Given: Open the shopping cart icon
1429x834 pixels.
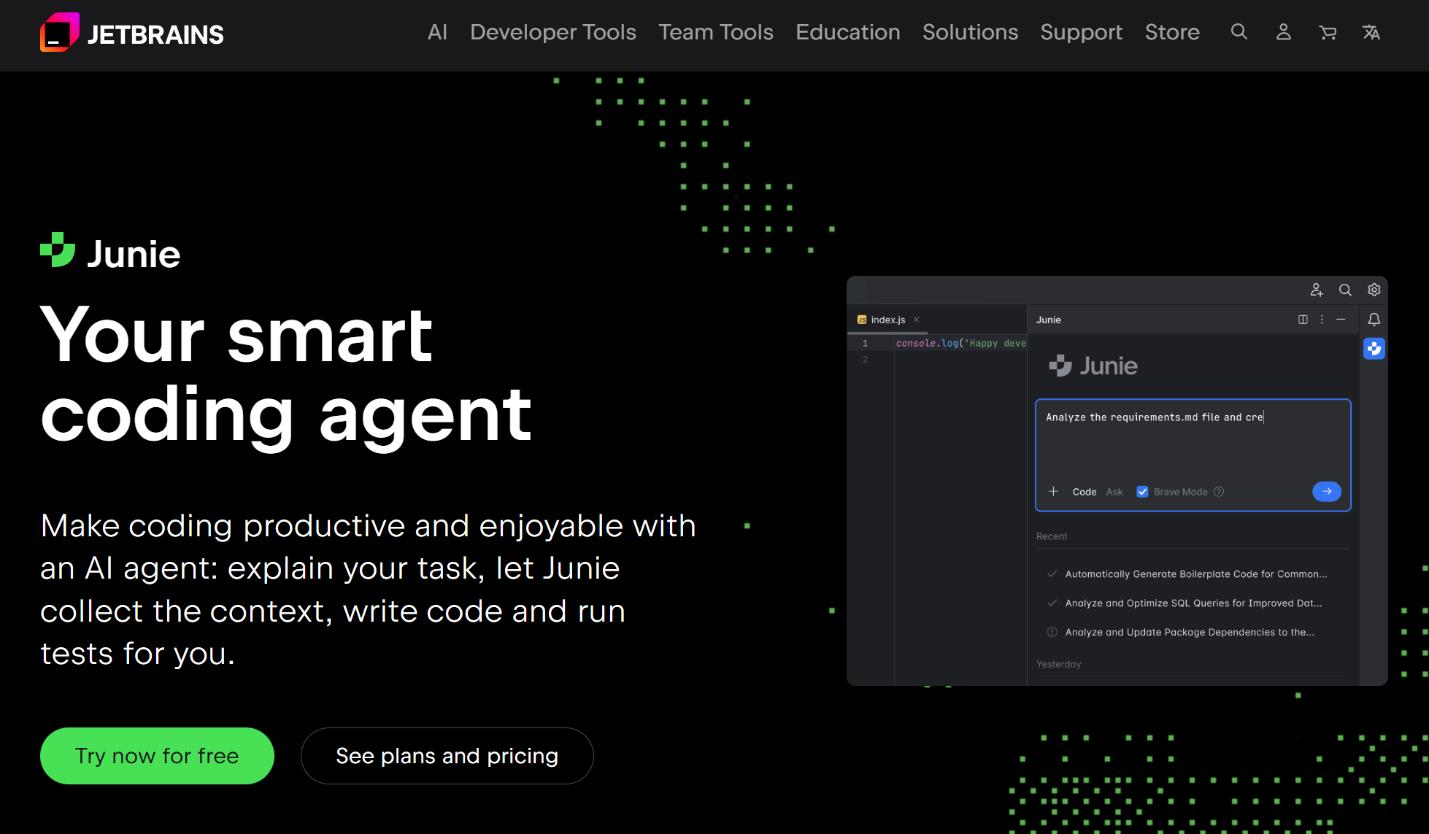Looking at the screenshot, I should [1327, 32].
